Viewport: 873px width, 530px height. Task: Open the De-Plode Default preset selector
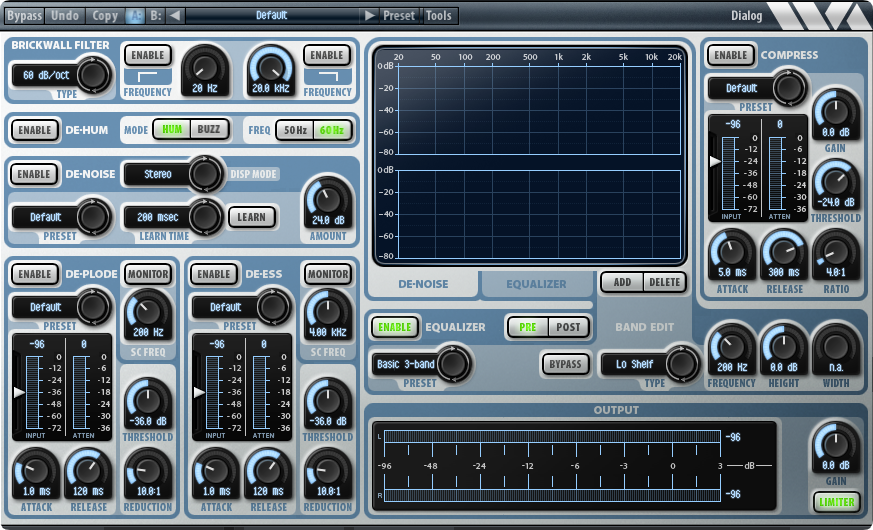coord(61,307)
